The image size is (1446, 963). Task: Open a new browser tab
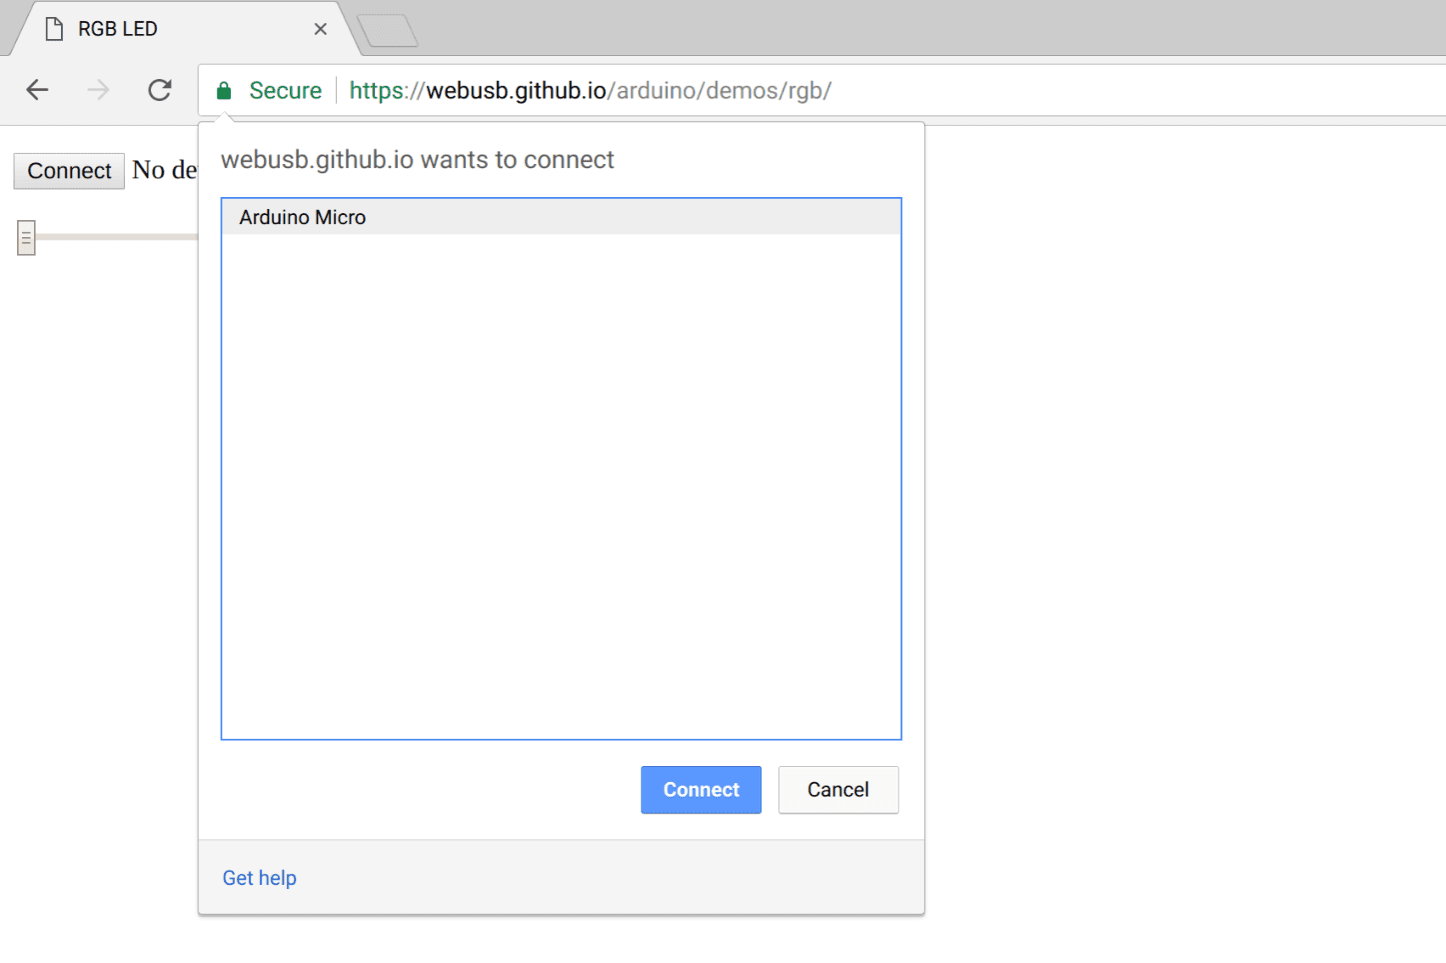click(x=388, y=30)
